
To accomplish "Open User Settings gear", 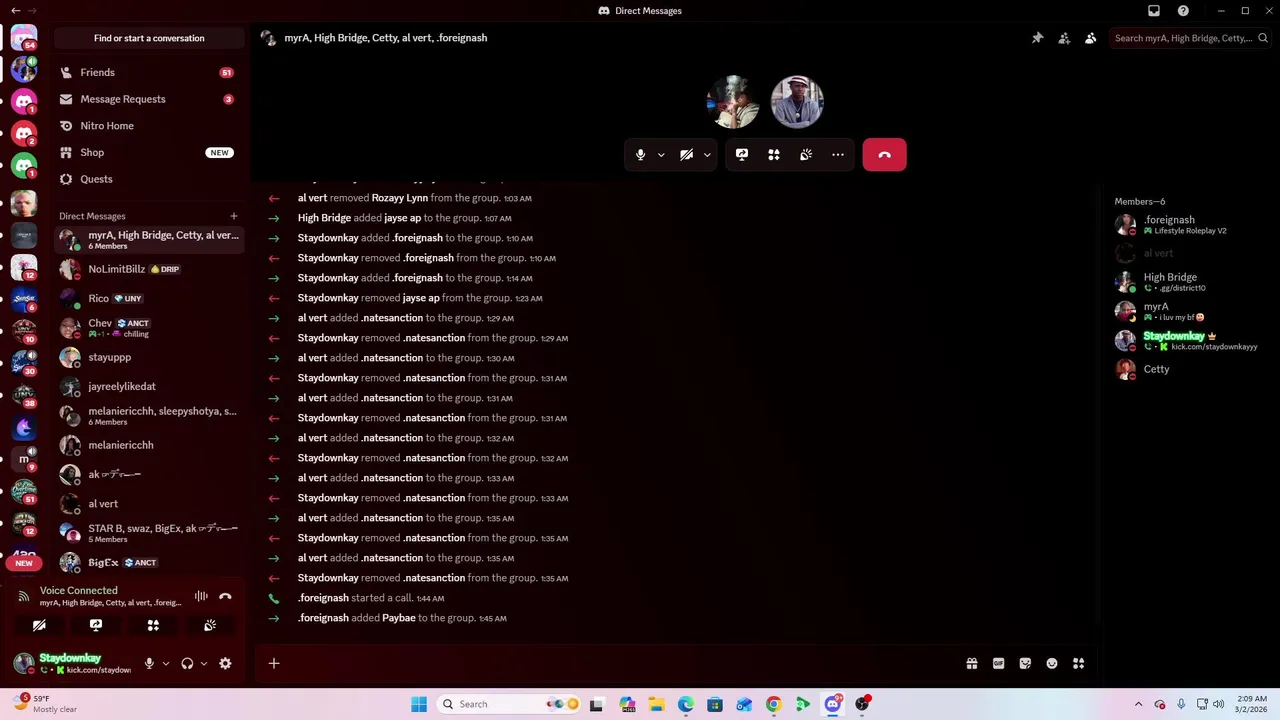I will [225, 663].
